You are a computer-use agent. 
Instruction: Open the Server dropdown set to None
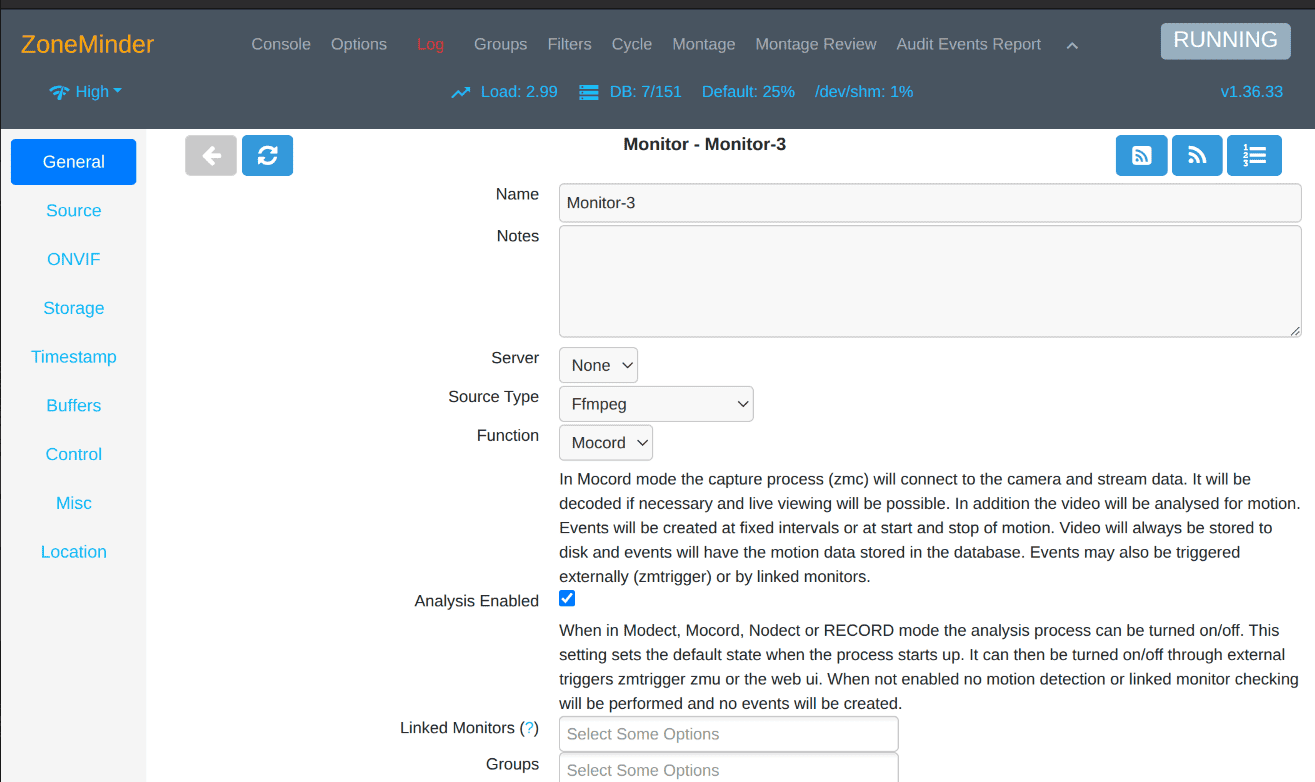click(598, 364)
